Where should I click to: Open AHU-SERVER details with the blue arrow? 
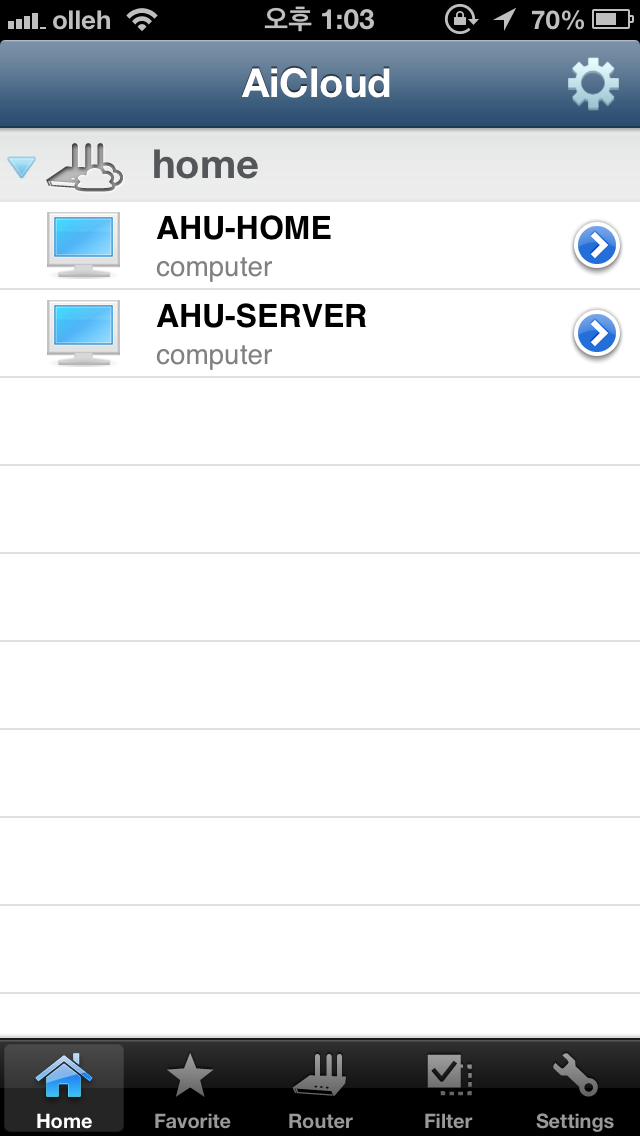pos(597,334)
